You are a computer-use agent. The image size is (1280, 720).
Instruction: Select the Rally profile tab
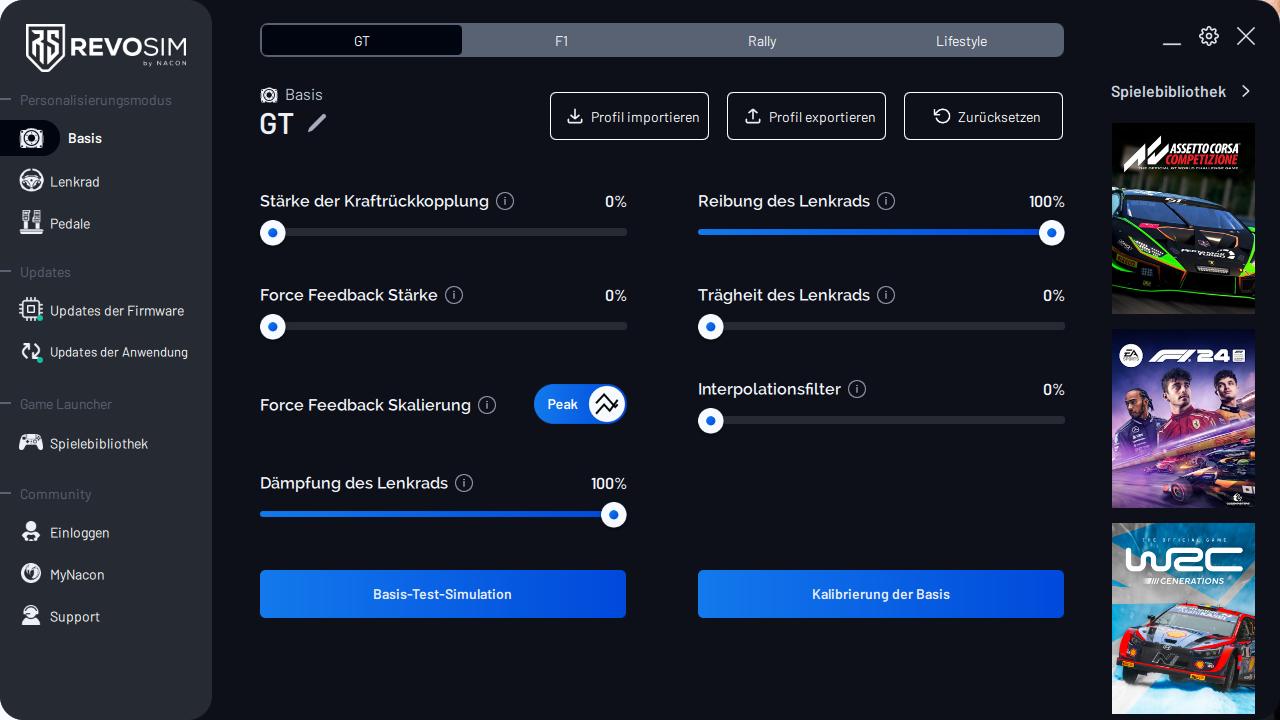[x=762, y=41]
